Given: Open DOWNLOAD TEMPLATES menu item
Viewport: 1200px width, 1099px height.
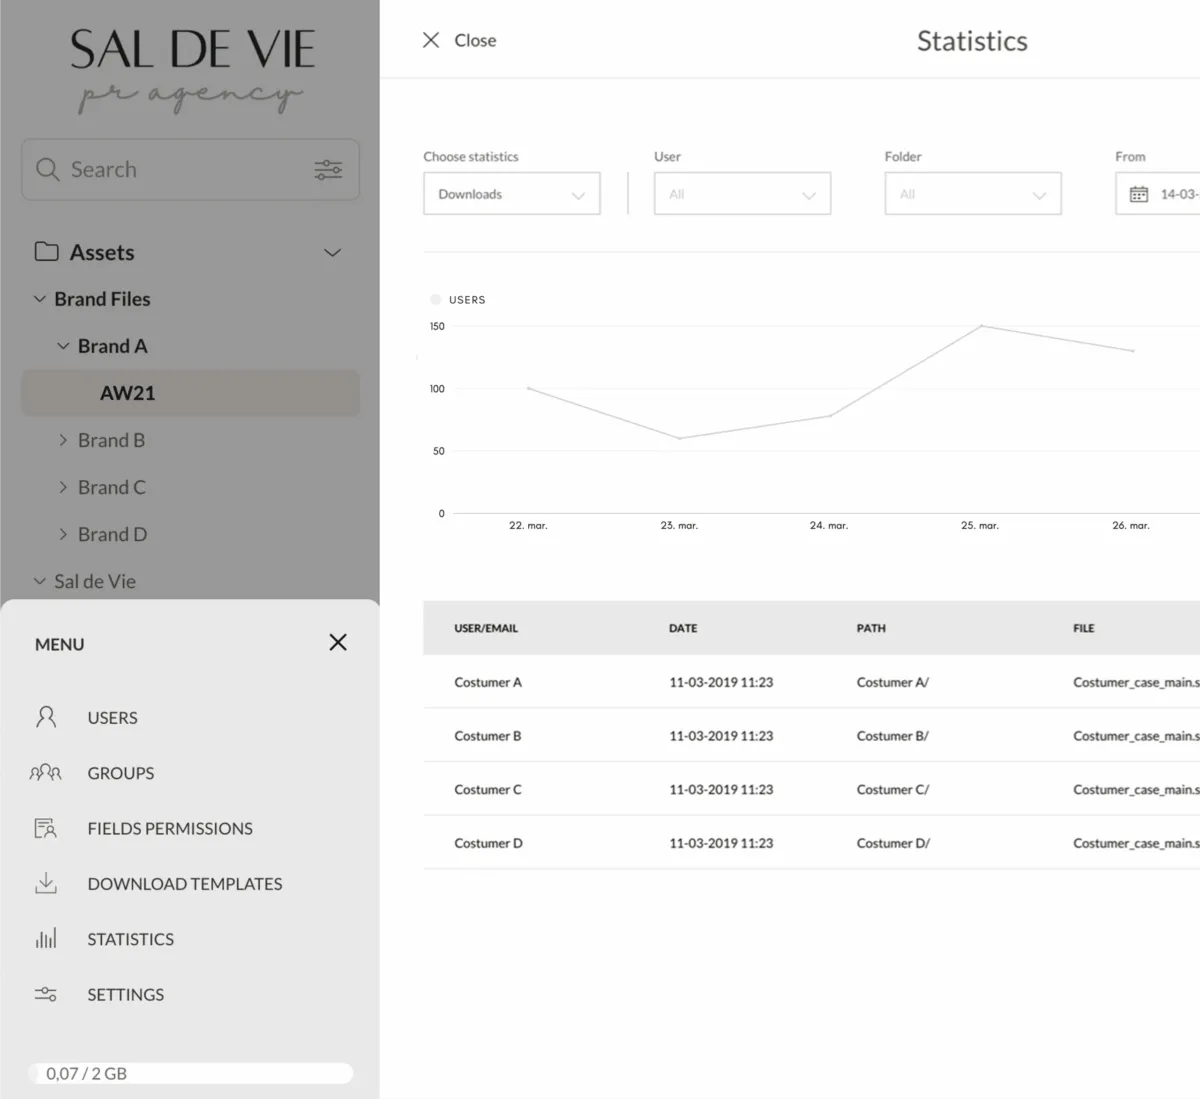Looking at the screenshot, I should 185,884.
